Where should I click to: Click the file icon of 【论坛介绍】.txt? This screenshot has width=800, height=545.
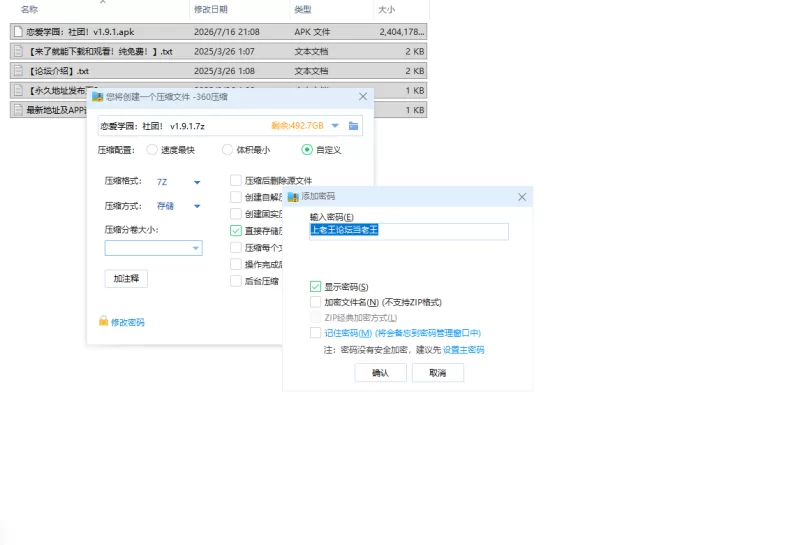click(18, 71)
